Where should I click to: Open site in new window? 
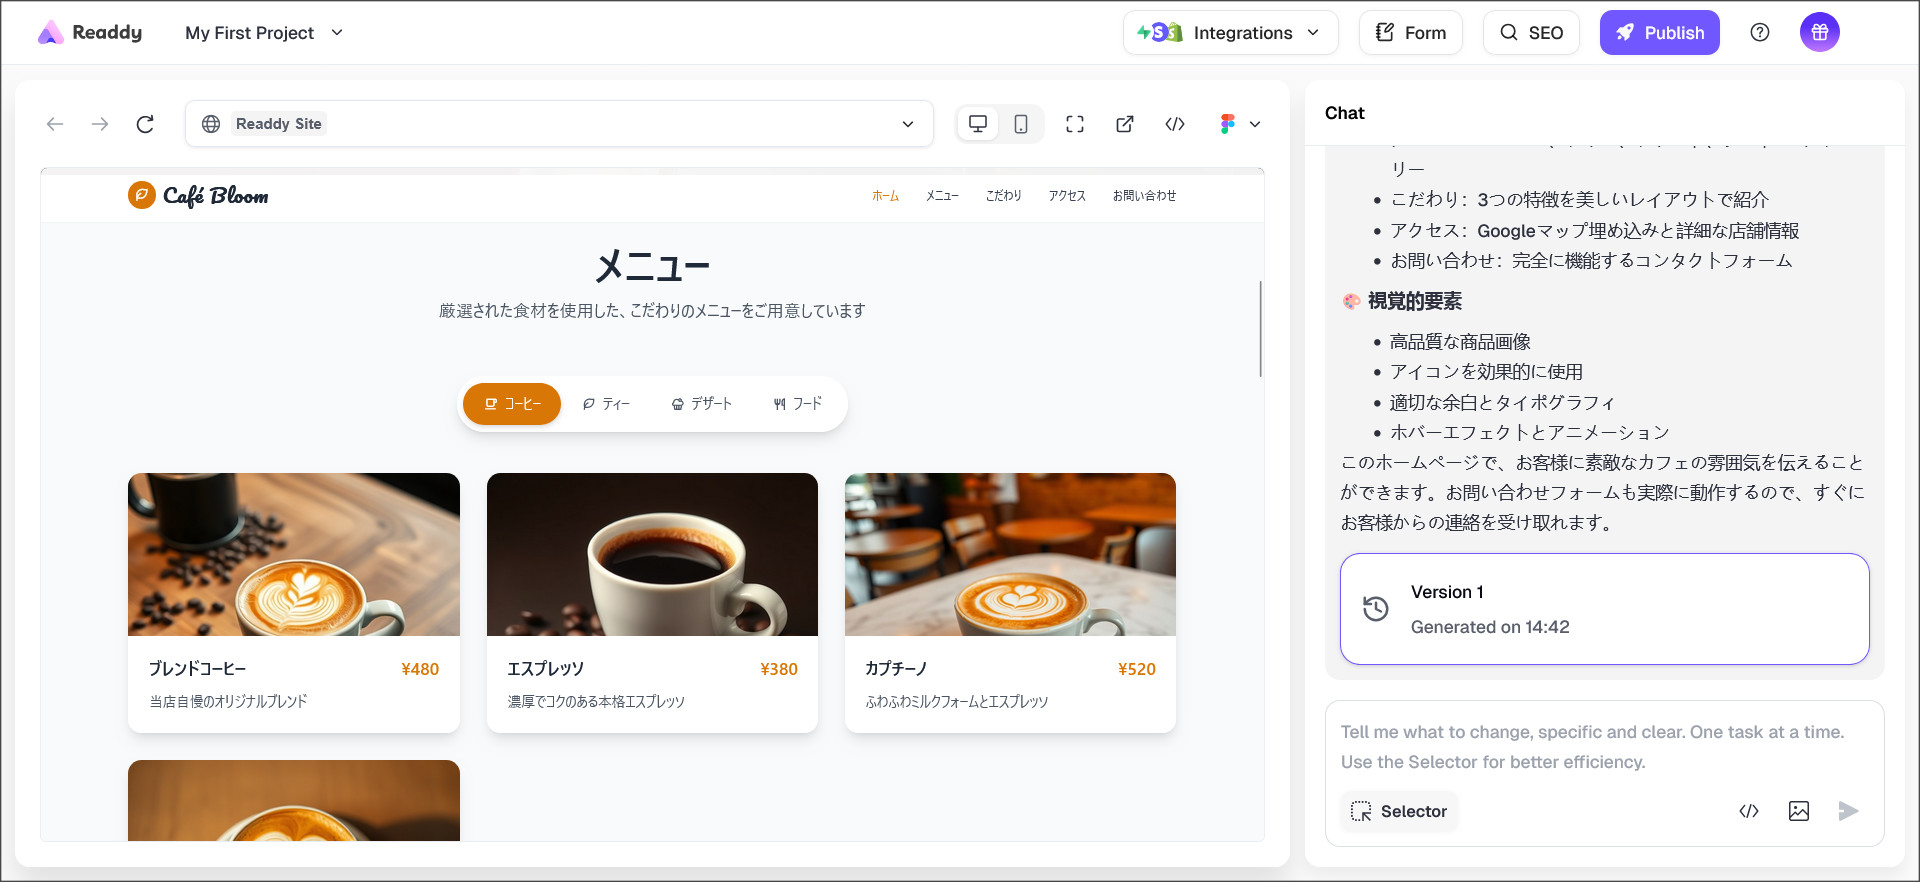(x=1125, y=124)
